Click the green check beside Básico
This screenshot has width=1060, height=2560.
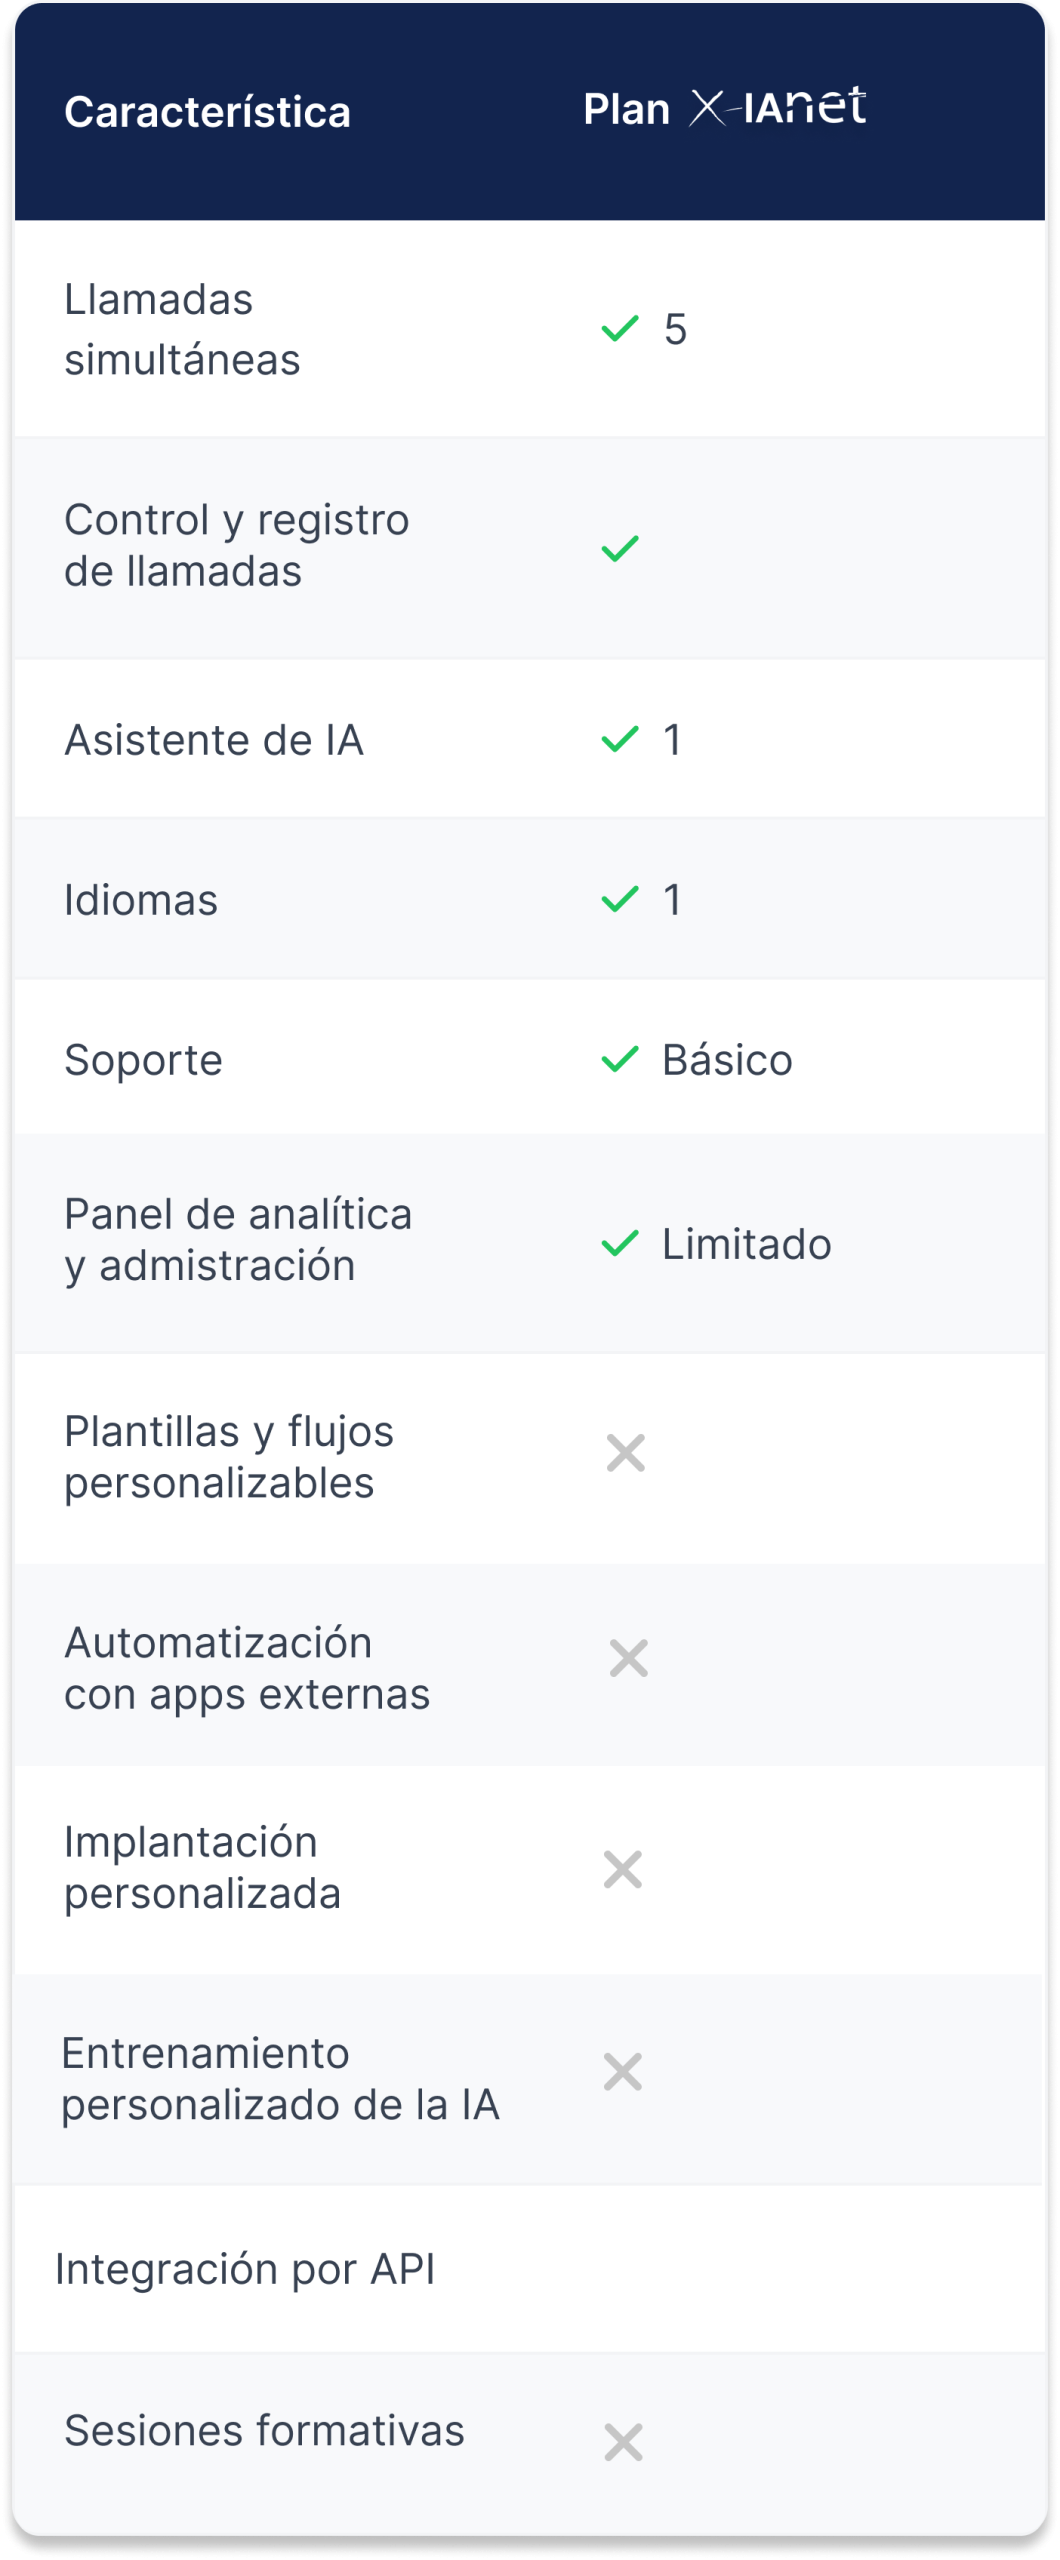pyautogui.click(x=620, y=1059)
